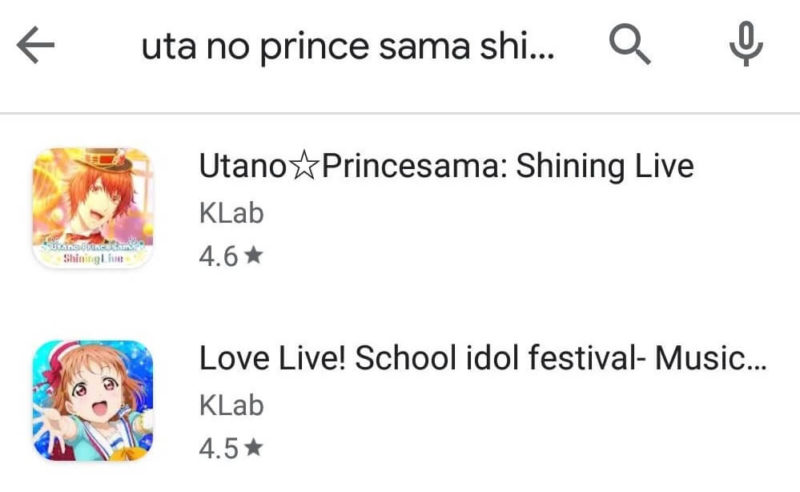Tap the magnifying glass search icon

pos(630,44)
